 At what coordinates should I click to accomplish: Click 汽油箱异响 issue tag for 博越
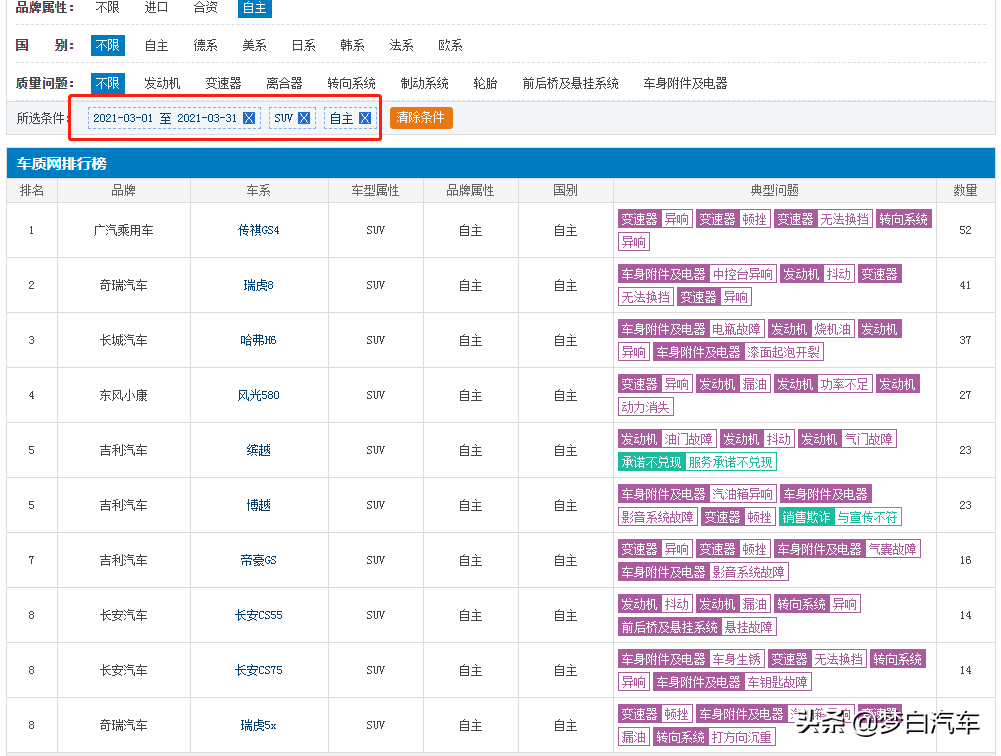(x=742, y=494)
